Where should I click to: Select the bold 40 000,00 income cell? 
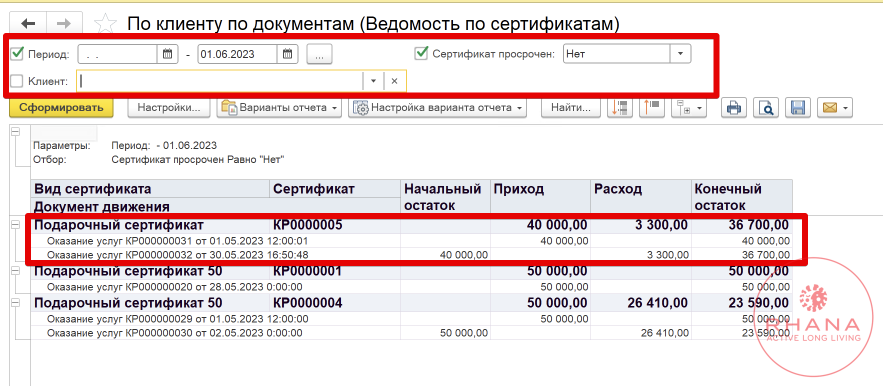pyautogui.click(x=541, y=225)
